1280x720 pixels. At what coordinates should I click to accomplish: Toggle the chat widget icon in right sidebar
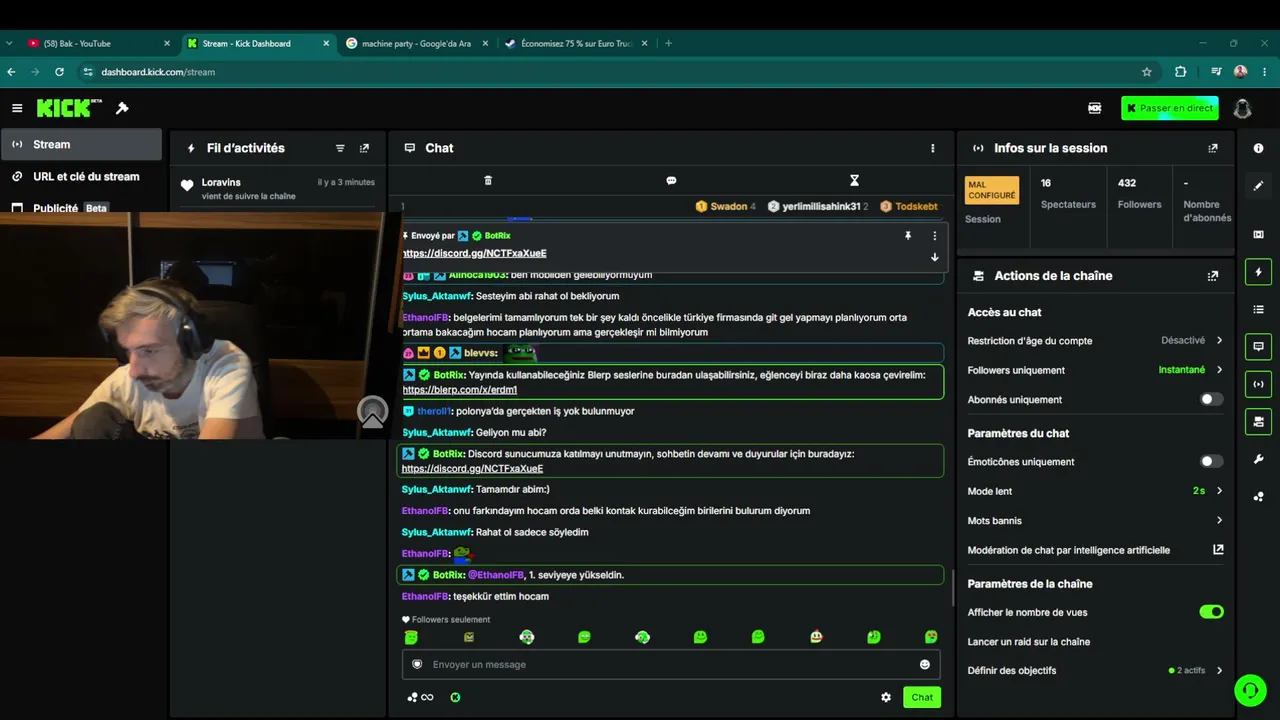pyautogui.click(x=1258, y=347)
